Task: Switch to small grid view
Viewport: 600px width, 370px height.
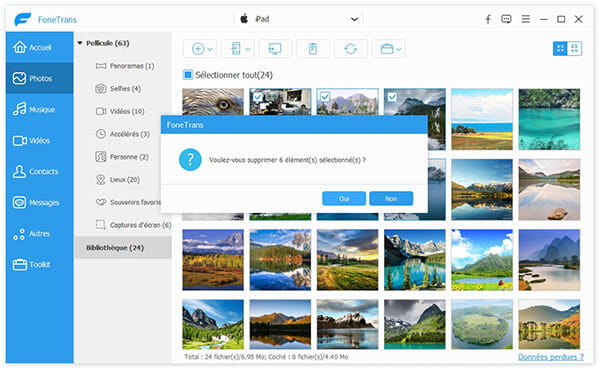Action: tap(575, 49)
